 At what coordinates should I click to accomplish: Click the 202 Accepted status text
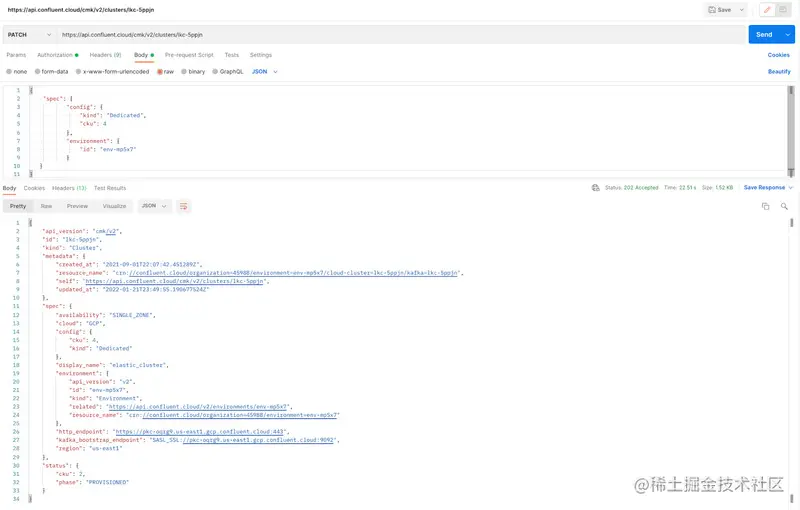[x=641, y=188]
